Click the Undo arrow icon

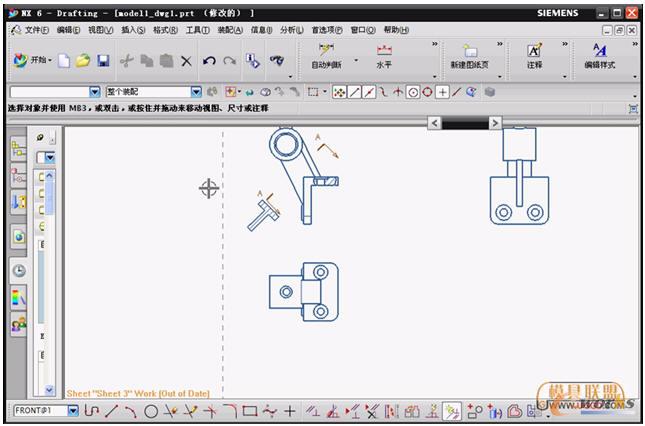tap(208, 61)
